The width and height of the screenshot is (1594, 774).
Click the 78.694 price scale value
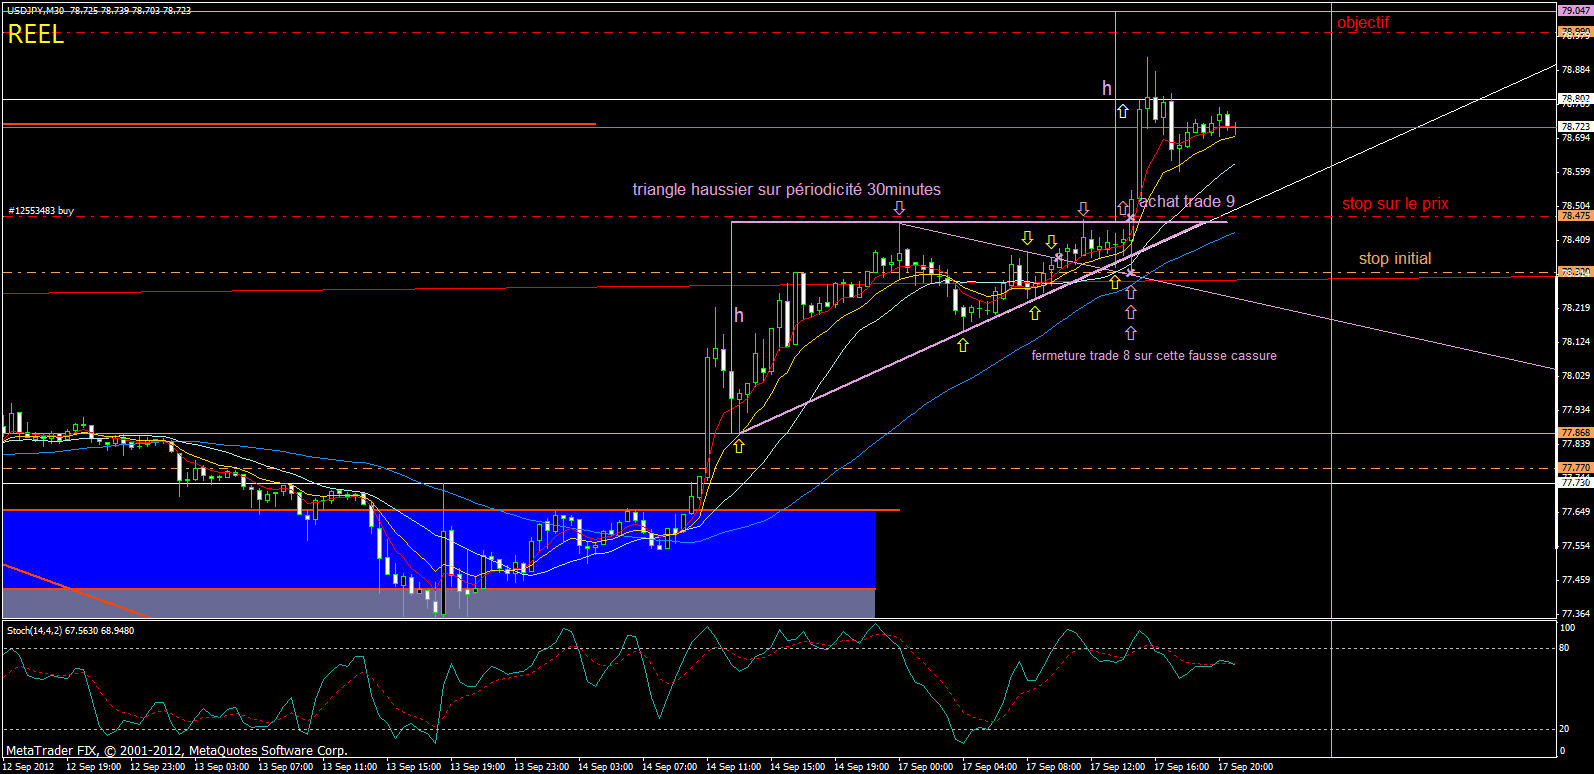coord(1575,138)
